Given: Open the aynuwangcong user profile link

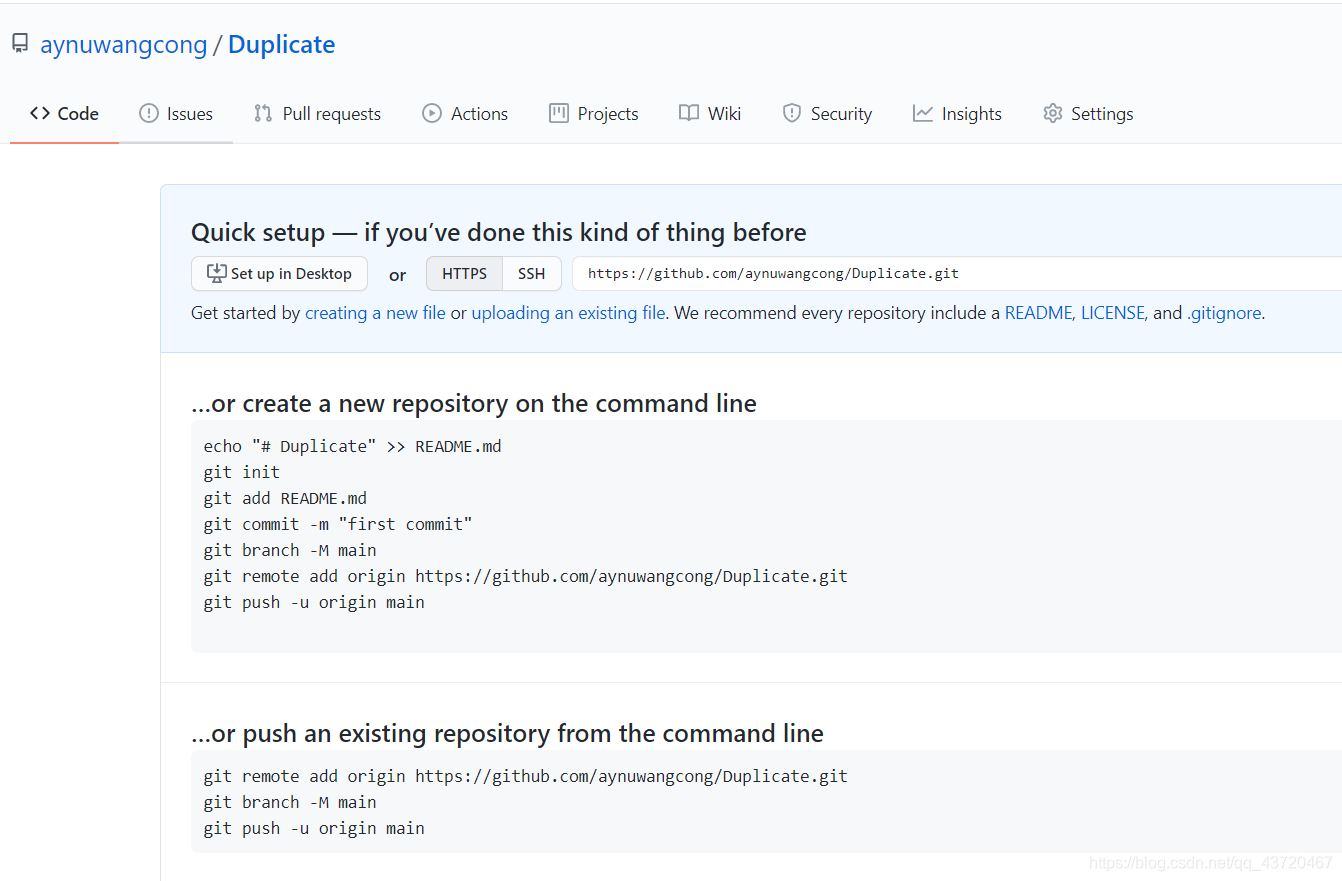Looking at the screenshot, I should coord(123,45).
